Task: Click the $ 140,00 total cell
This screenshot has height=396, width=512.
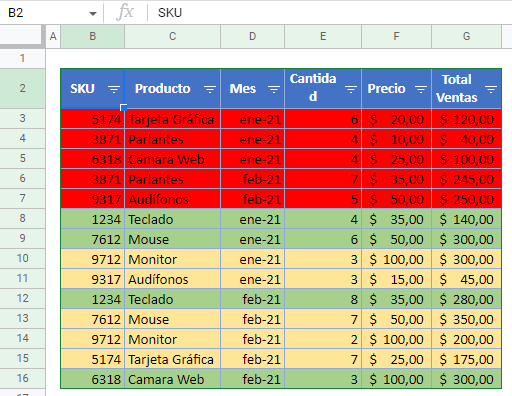Action: 466,219
